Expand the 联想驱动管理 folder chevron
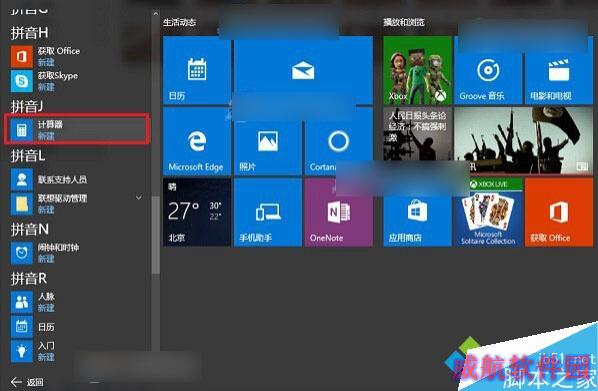 (x=139, y=198)
